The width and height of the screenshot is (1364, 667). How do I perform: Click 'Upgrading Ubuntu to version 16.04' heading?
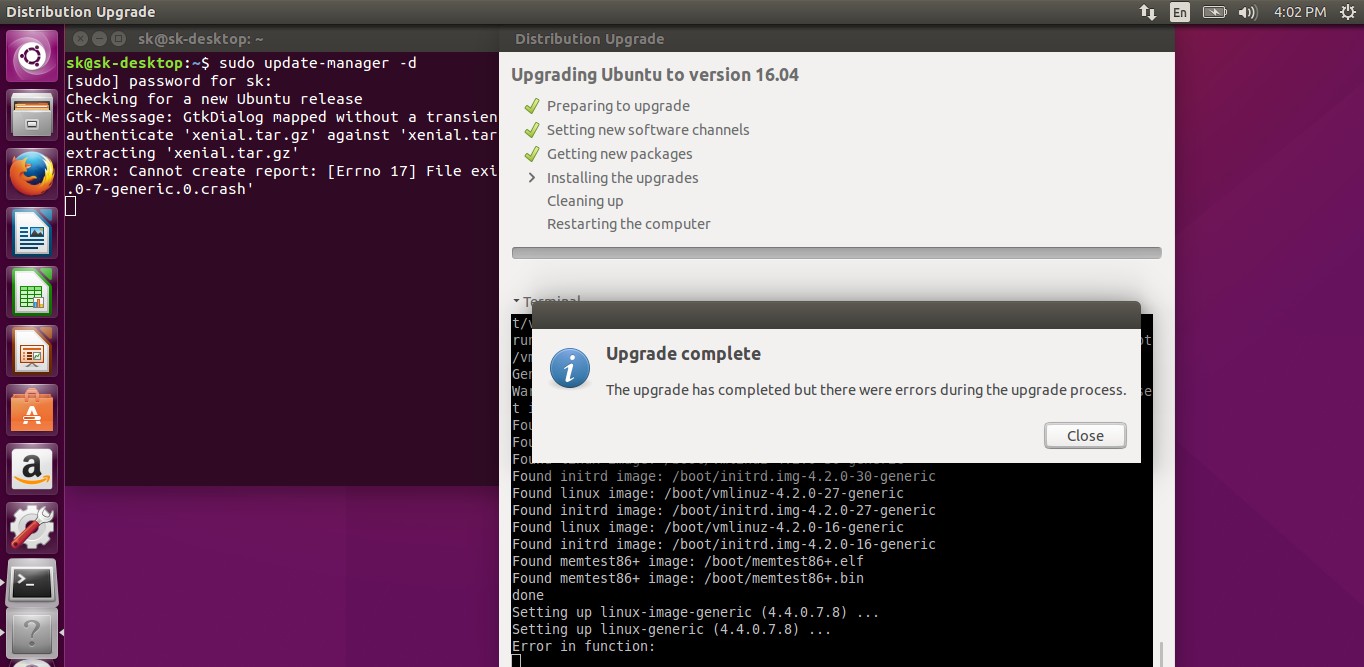(655, 75)
